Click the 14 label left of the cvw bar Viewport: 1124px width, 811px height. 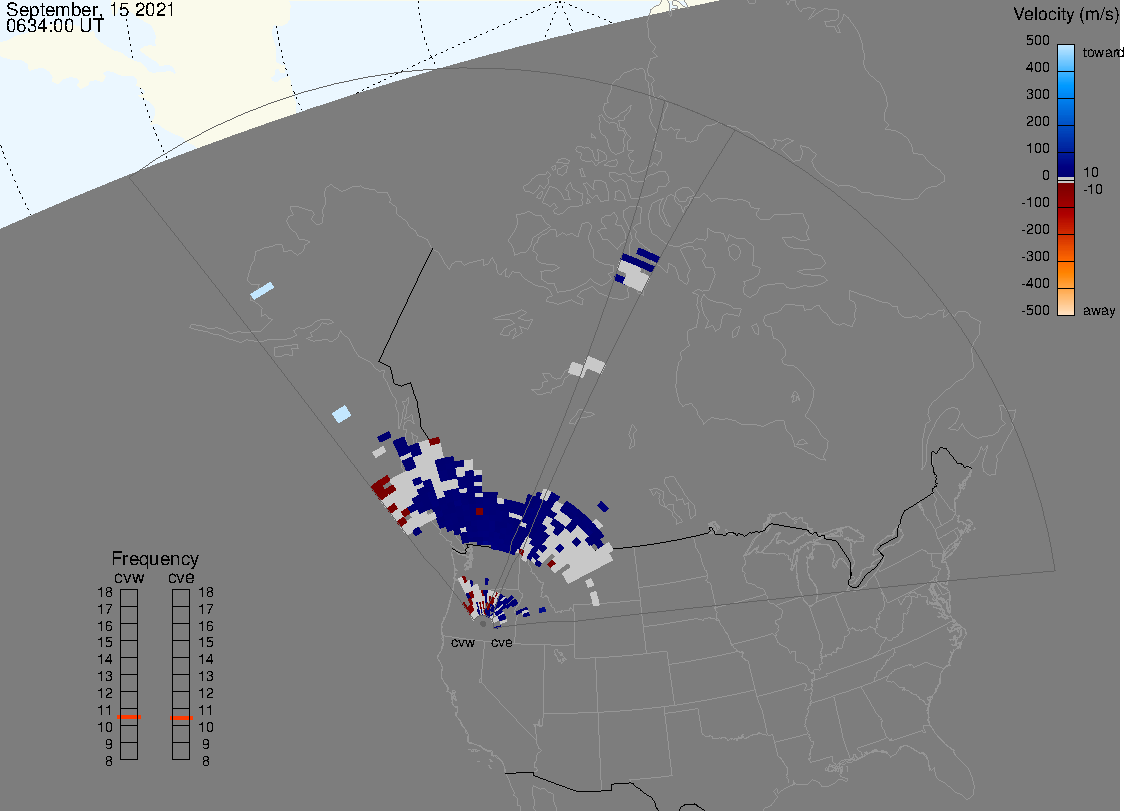tap(105, 660)
